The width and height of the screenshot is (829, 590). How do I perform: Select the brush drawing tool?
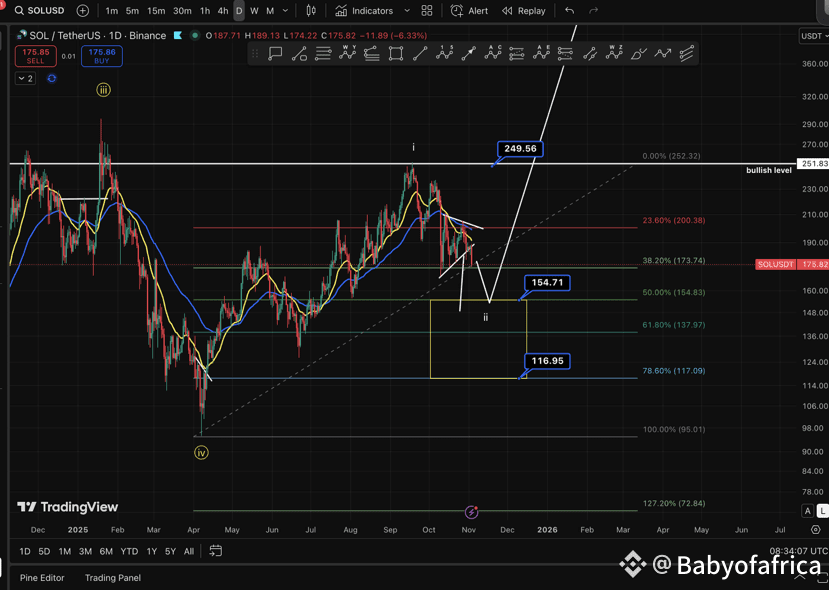tap(638, 53)
